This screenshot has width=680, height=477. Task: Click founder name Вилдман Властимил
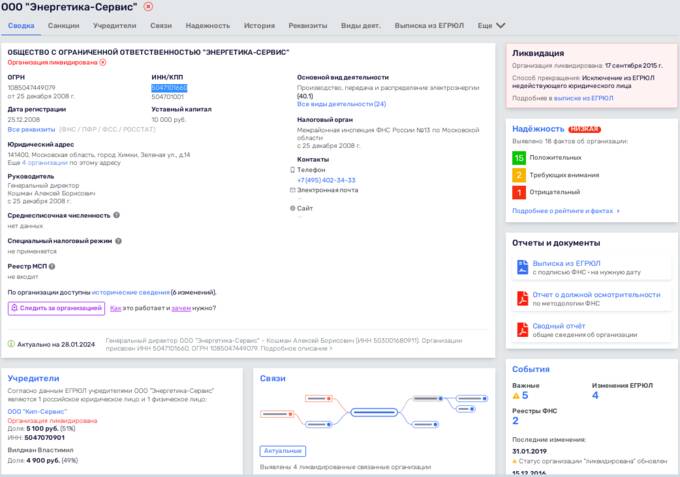pos(40,450)
